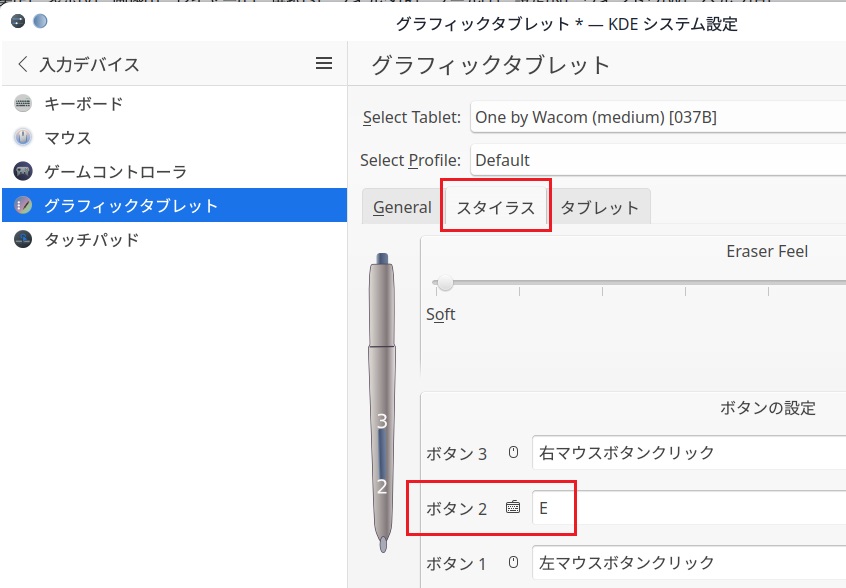
Task: Click the app icon in the title bar
Action: (x=17, y=20)
